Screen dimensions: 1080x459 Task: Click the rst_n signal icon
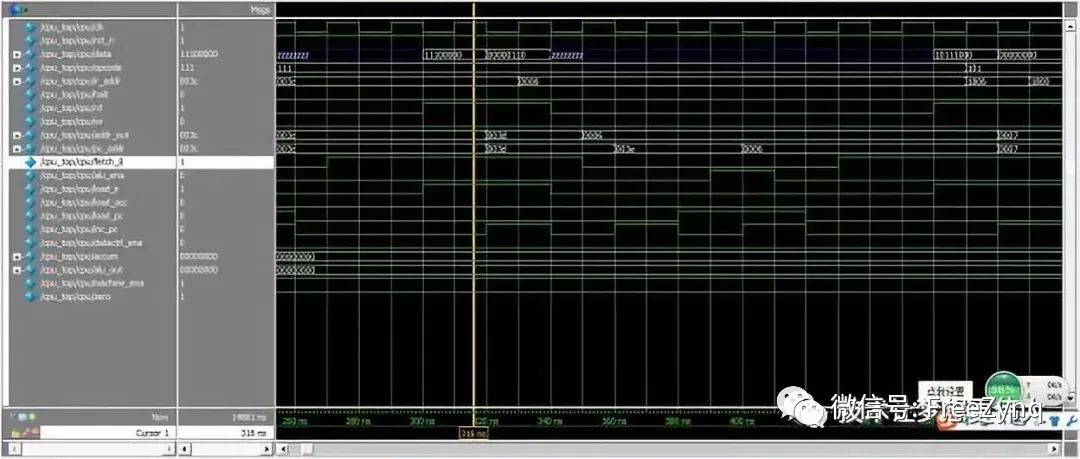click(x=30, y=40)
